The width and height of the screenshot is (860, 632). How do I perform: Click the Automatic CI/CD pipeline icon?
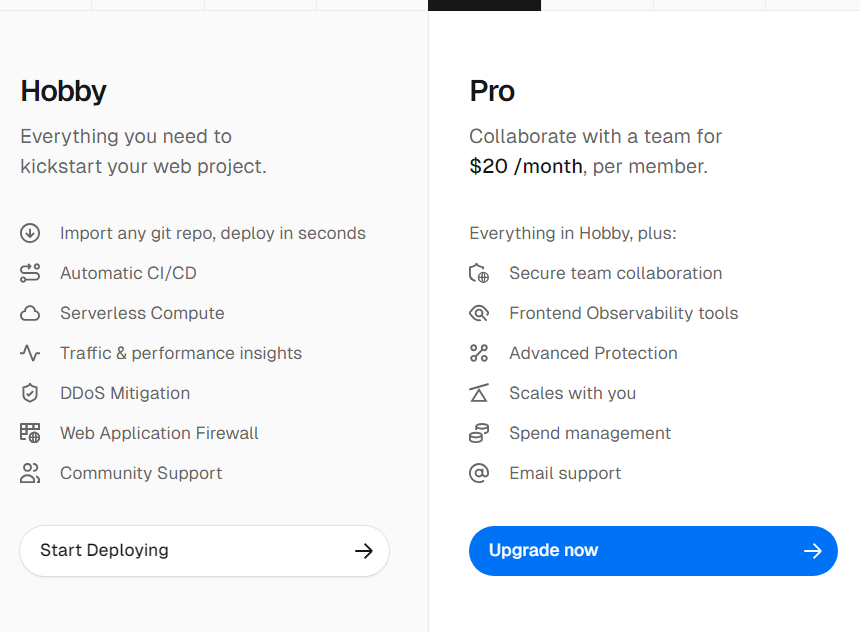coord(30,273)
